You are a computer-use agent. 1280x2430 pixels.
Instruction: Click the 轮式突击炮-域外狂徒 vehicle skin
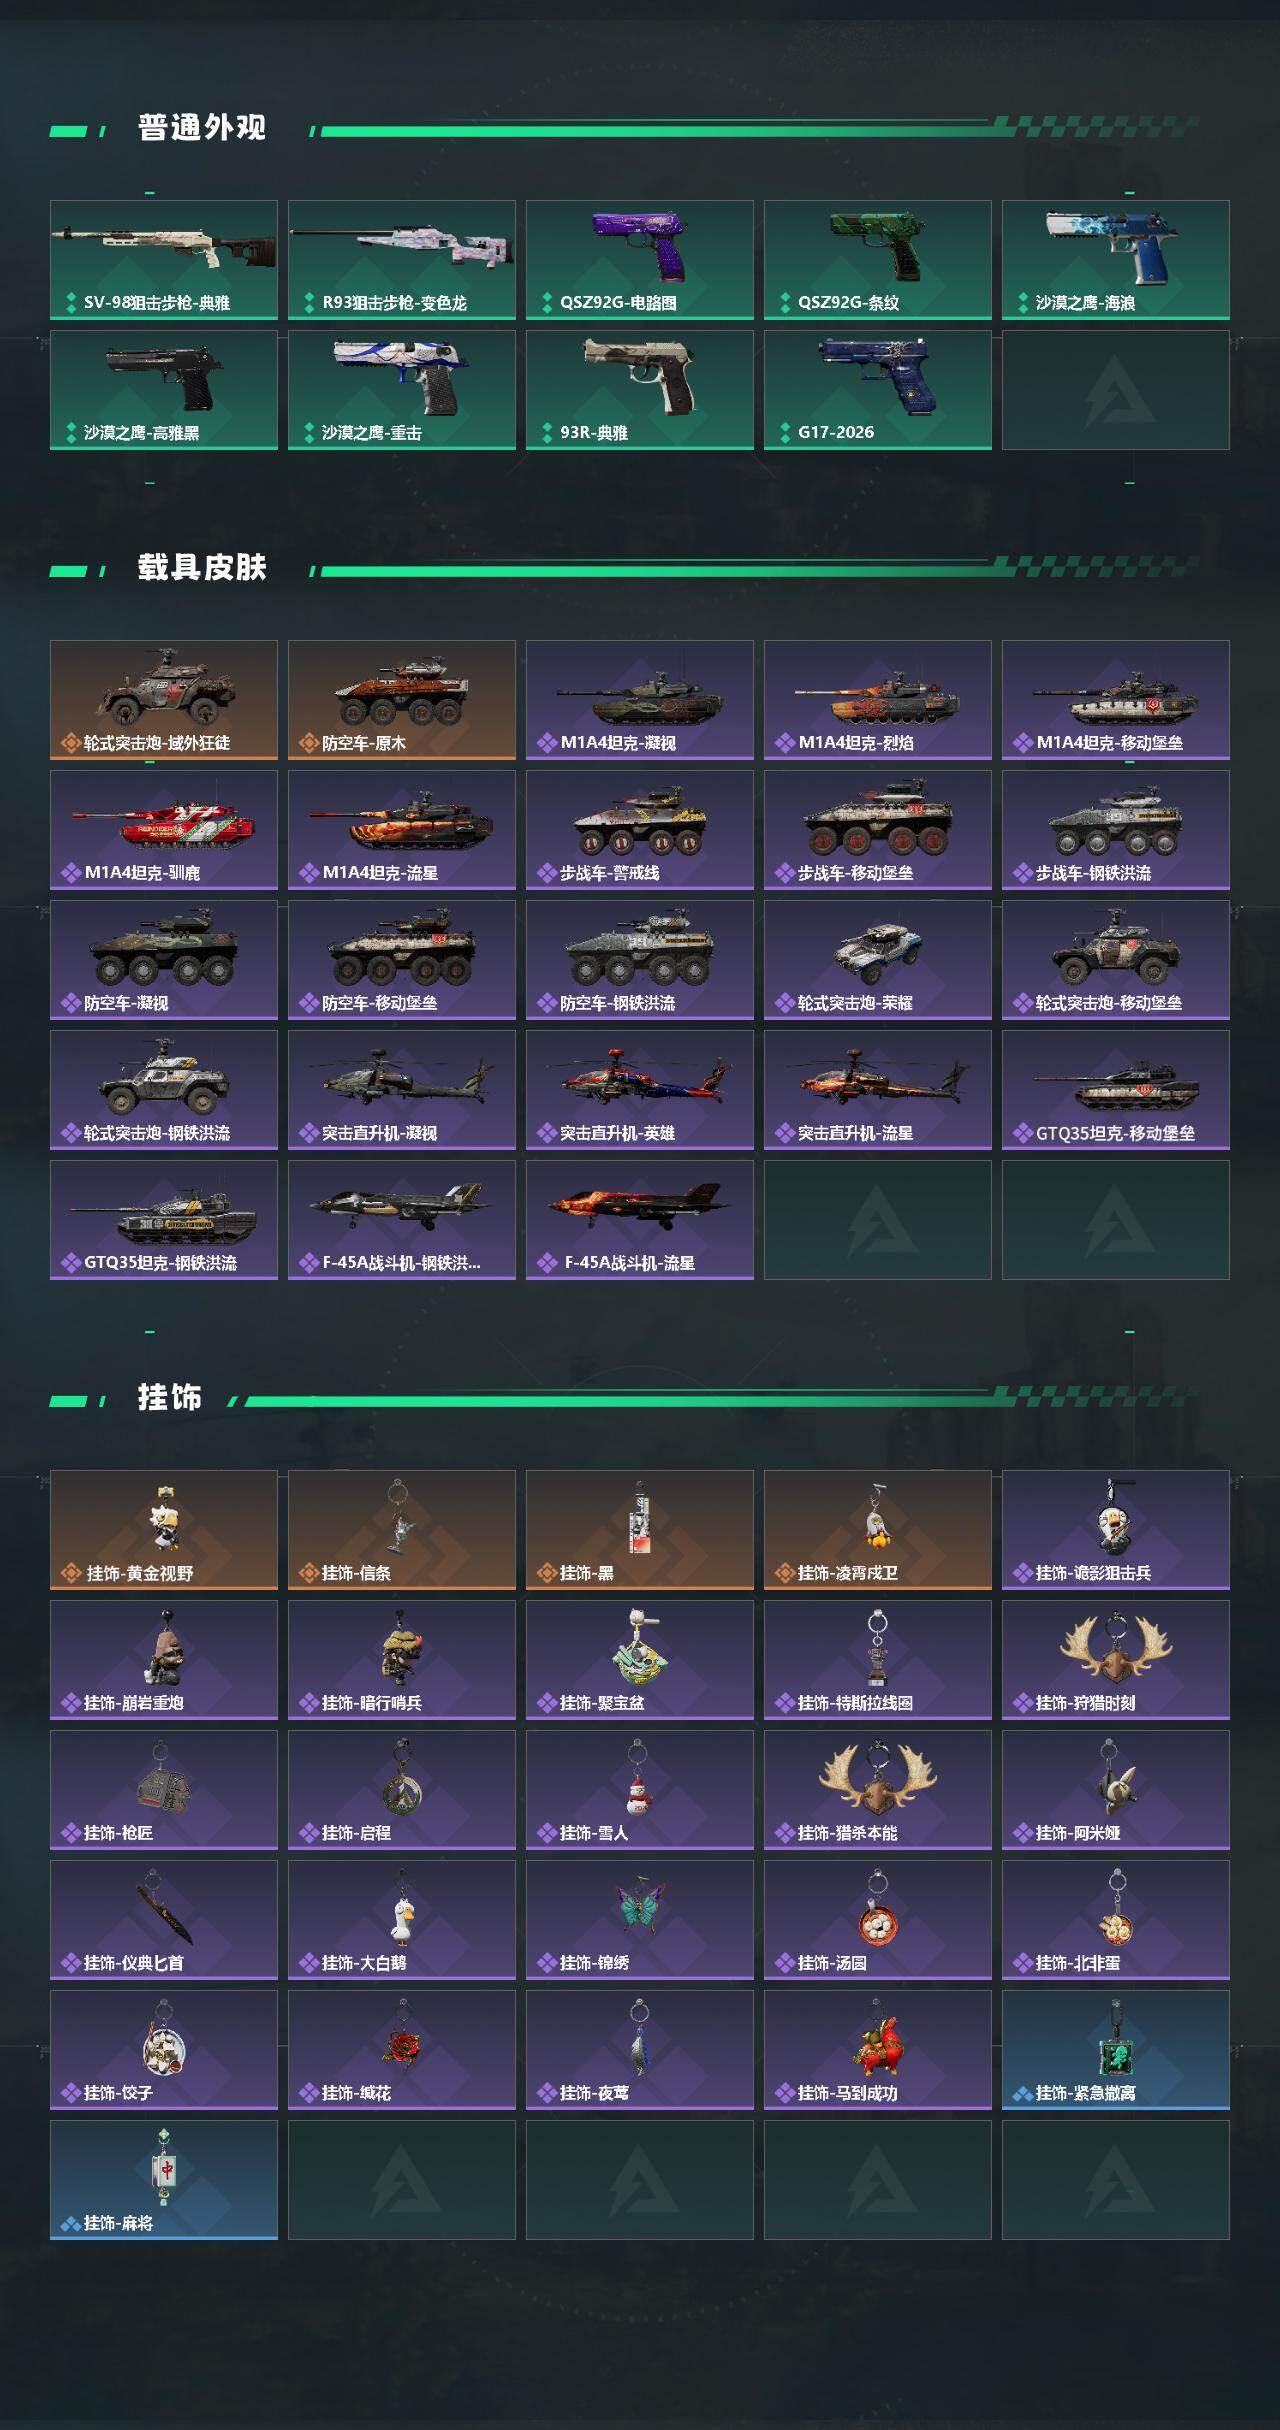click(x=164, y=700)
